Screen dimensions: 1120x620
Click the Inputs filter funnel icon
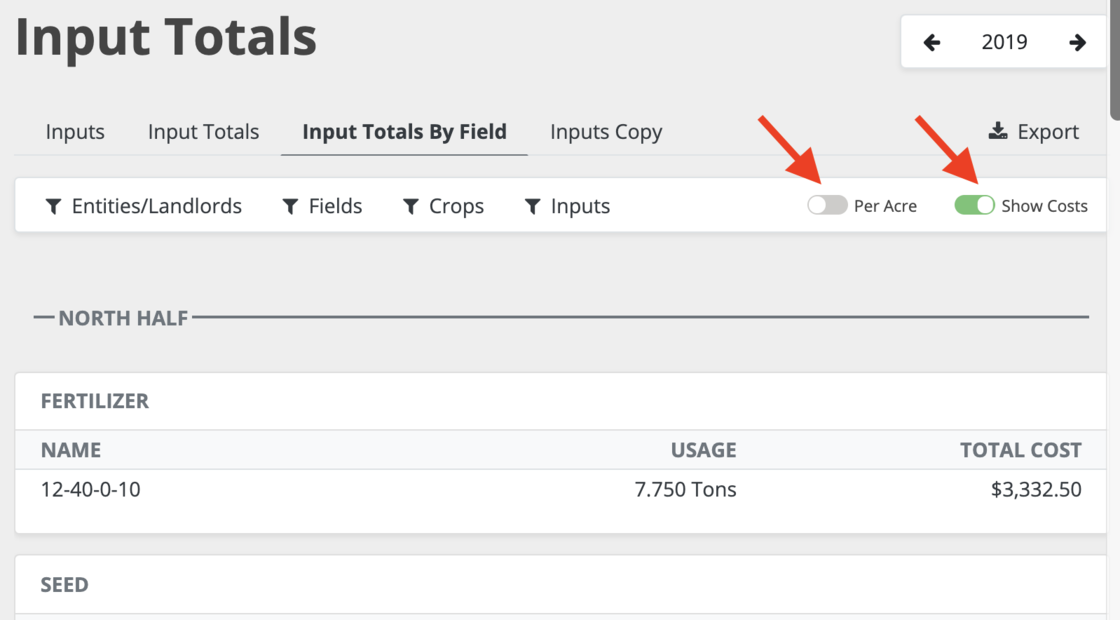(x=533, y=207)
